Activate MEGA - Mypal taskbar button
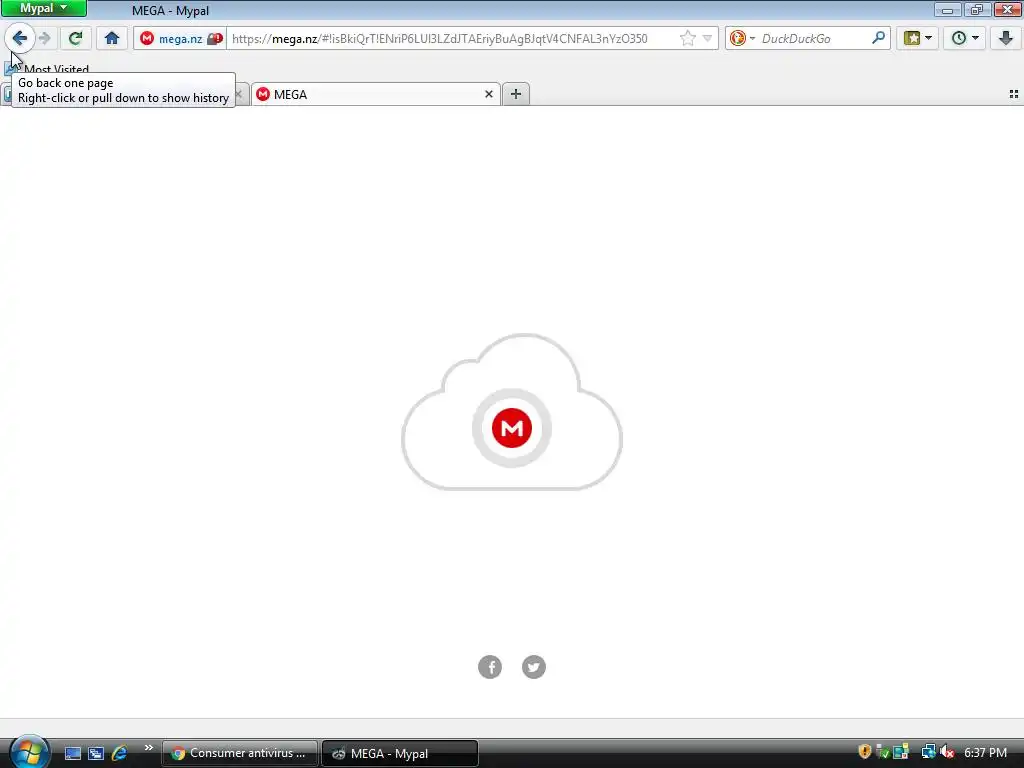 click(x=400, y=753)
